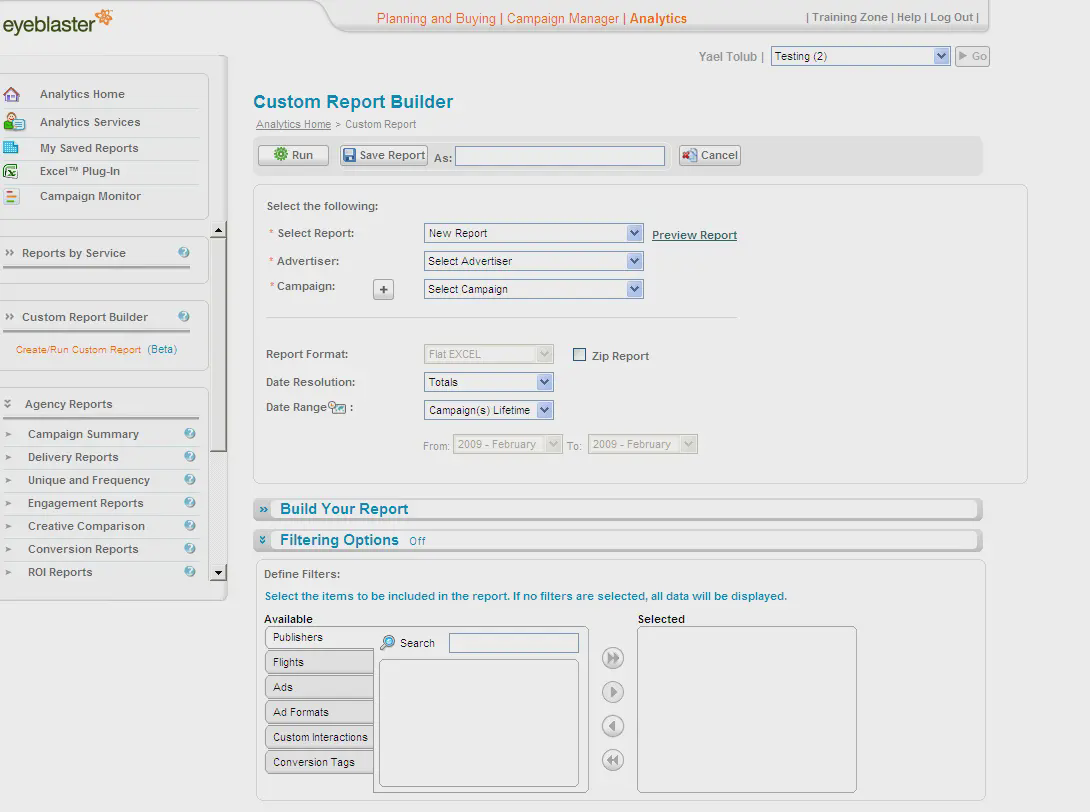Image resolution: width=1090 pixels, height=812 pixels.
Task: Click the Analytics Services icon in sidebar
Action: coord(13,122)
